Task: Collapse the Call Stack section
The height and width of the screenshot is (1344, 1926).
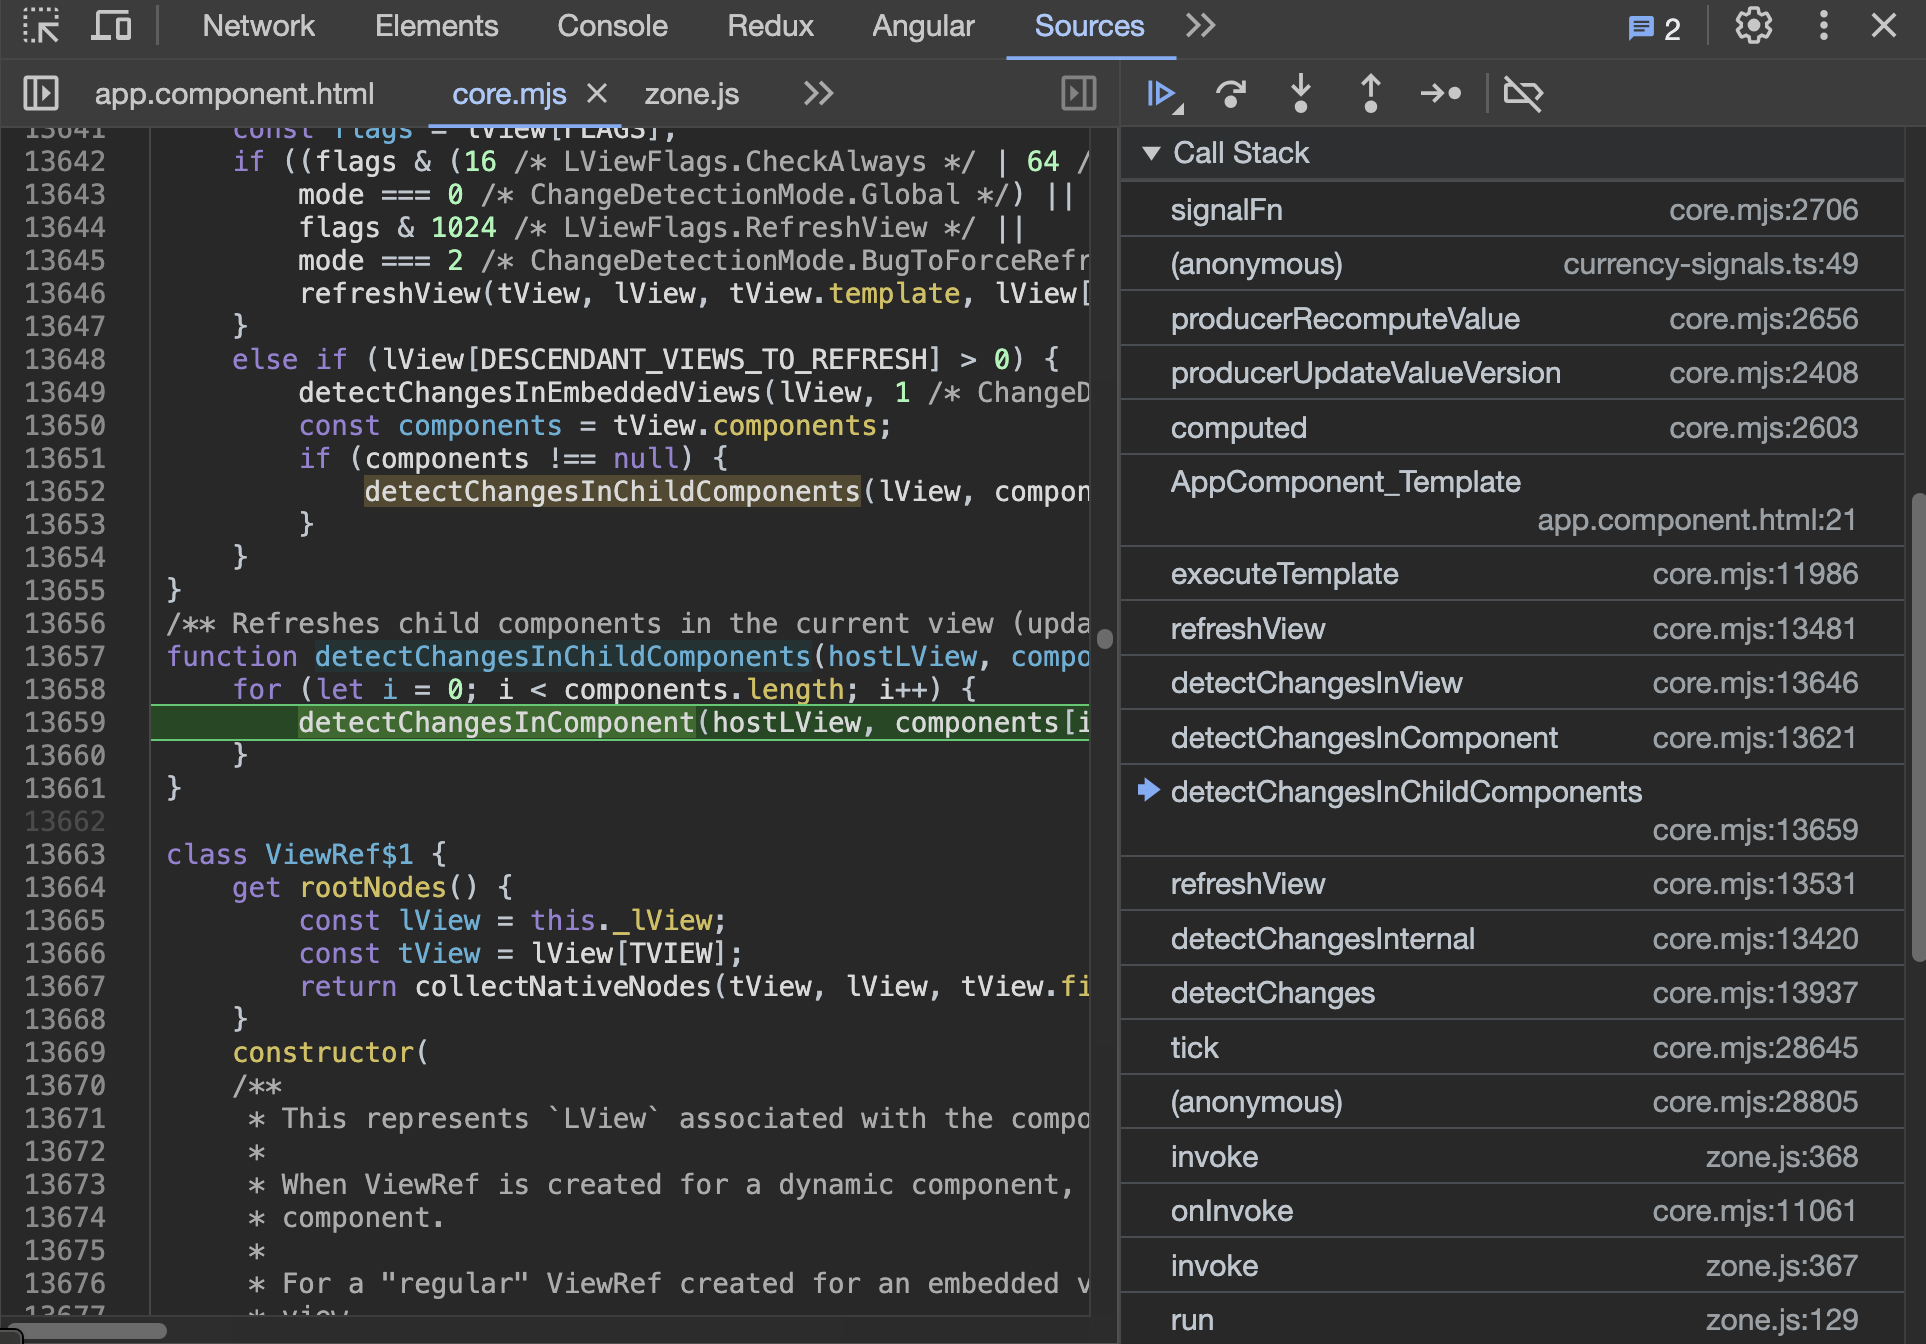Action: pyautogui.click(x=1151, y=153)
